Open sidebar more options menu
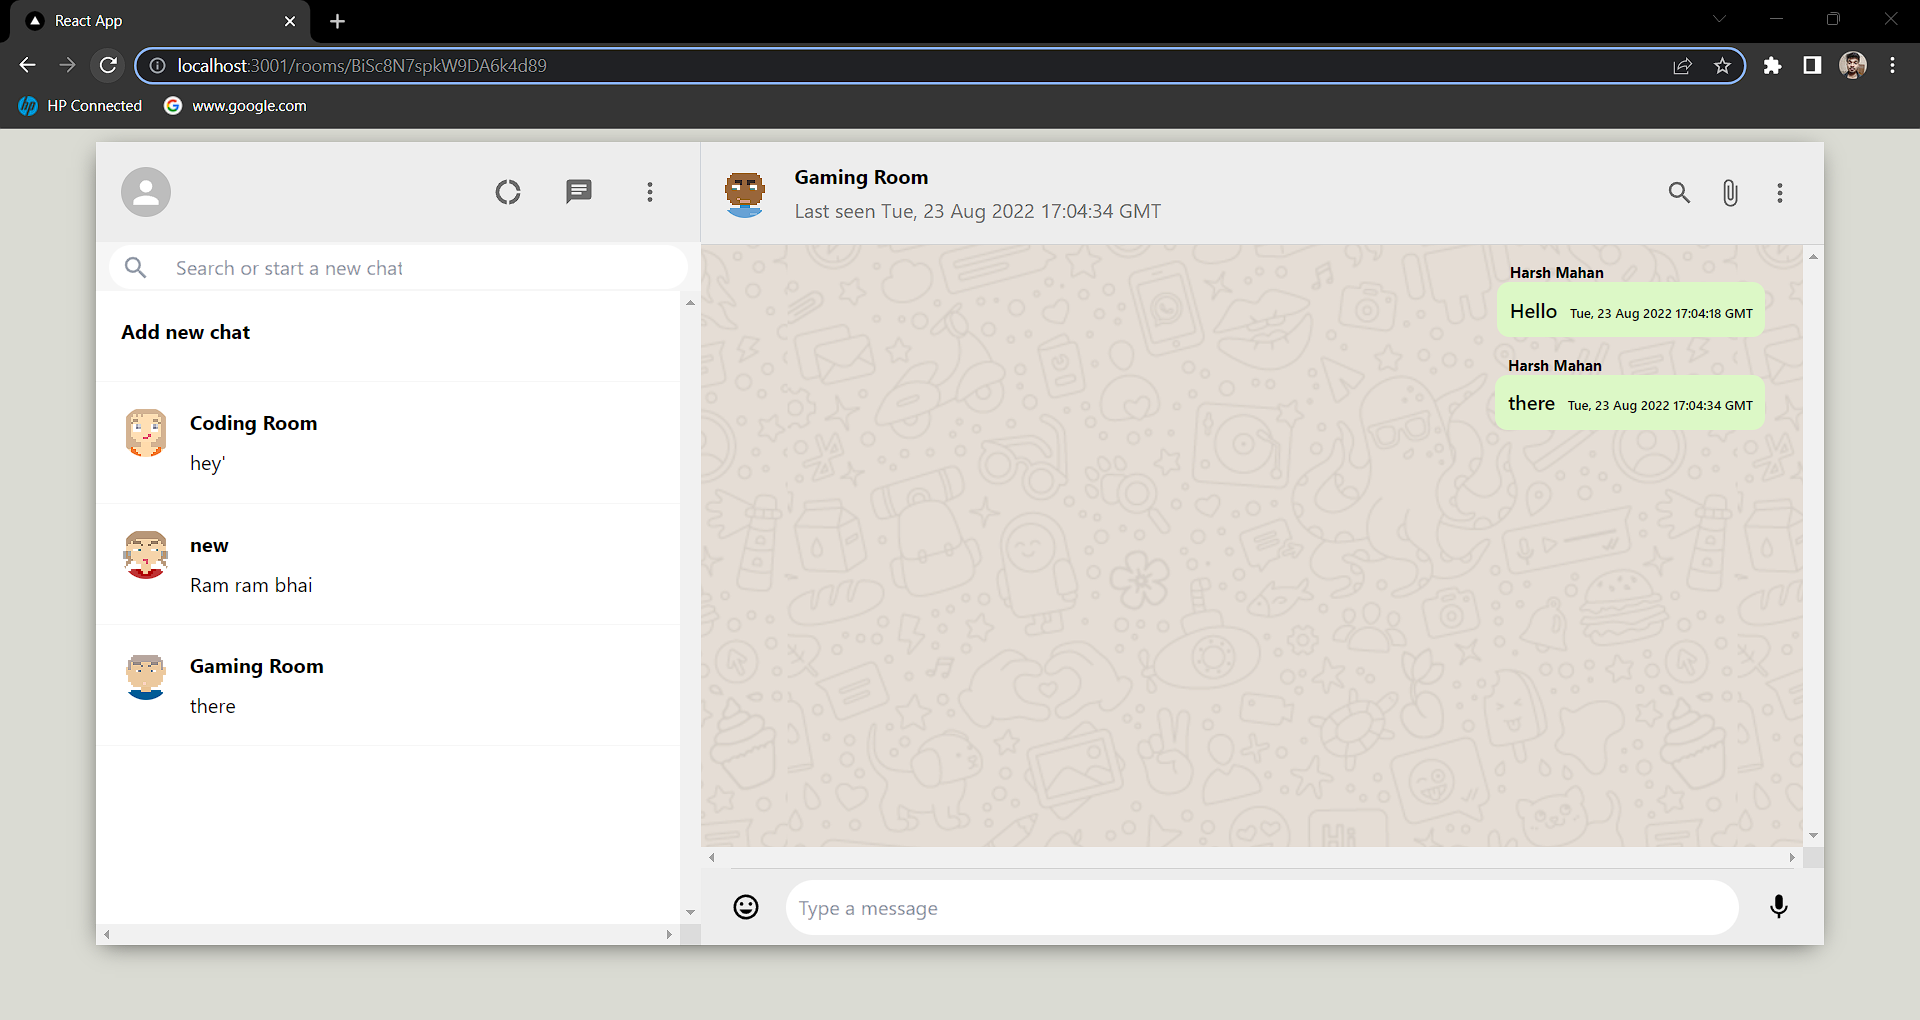The width and height of the screenshot is (1920, 1020). click(x=650, y=192)
